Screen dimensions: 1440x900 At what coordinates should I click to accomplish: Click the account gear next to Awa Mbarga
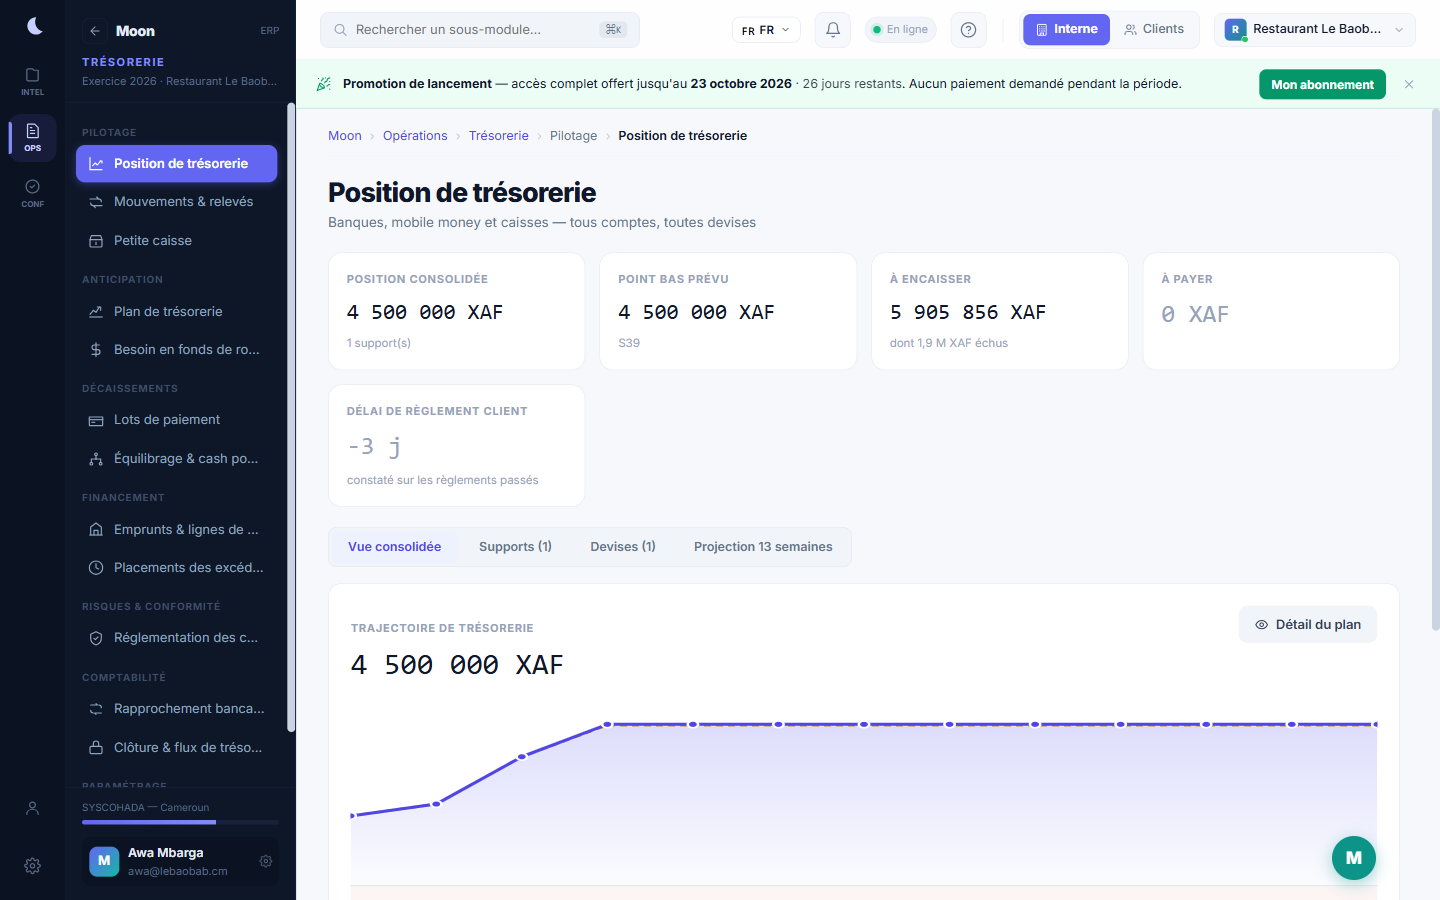[x=266, y=861]
